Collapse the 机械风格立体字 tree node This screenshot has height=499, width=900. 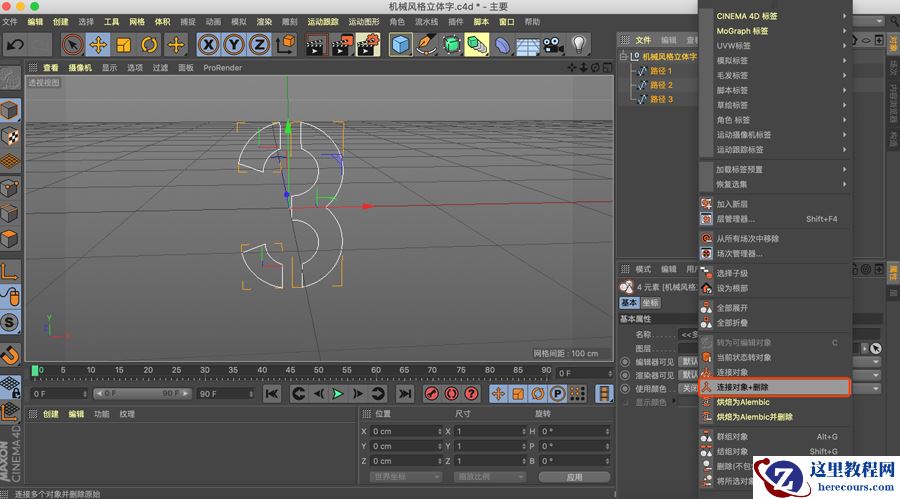(623, 56)
